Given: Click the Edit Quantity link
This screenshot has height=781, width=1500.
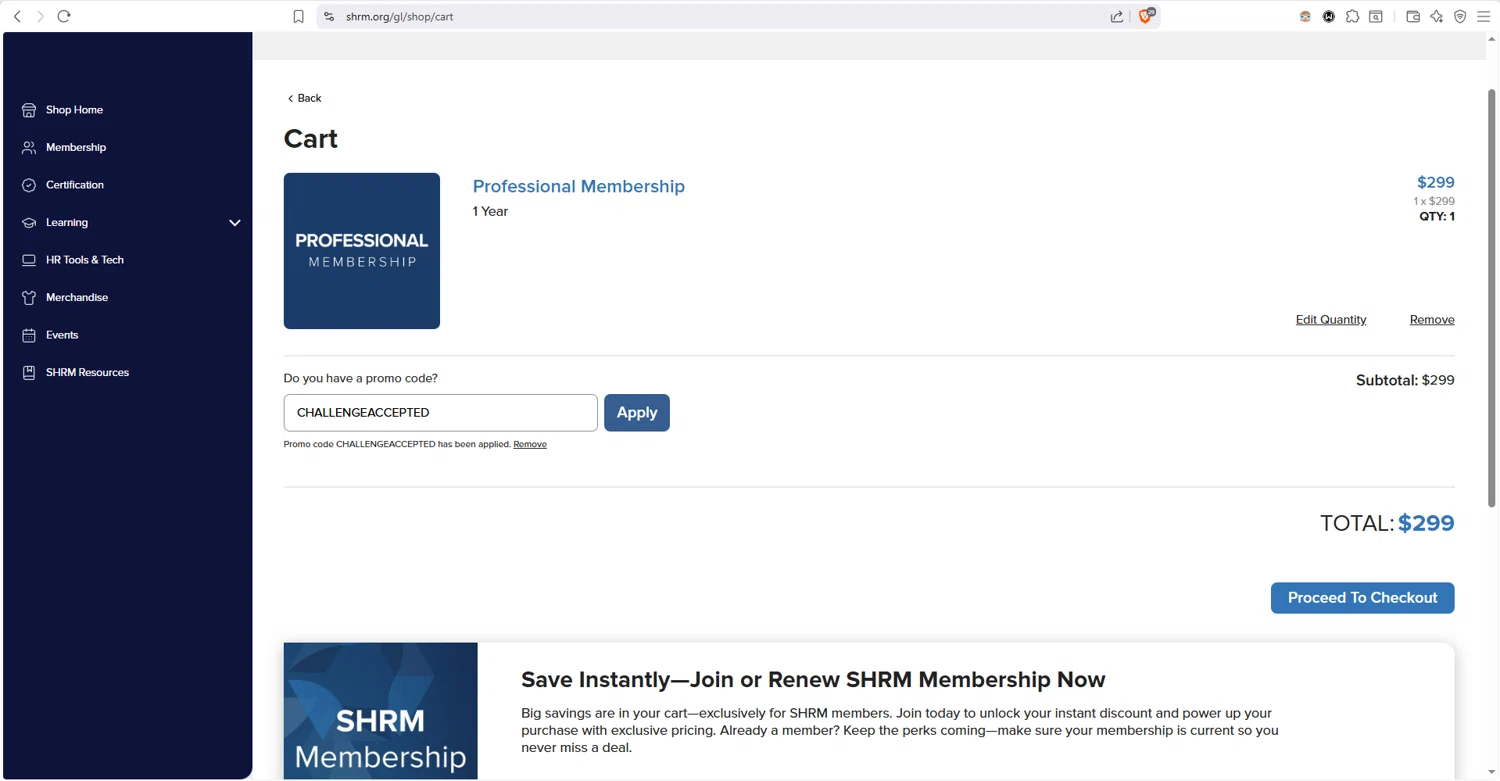Looking at the screenshot, I should pos(1330,320).
